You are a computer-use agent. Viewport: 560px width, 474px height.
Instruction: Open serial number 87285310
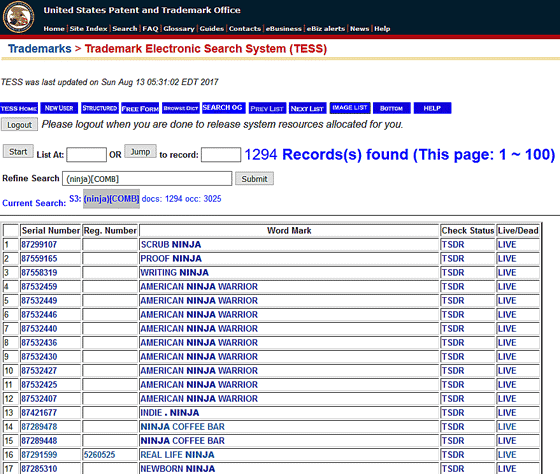tap(39, 469)
